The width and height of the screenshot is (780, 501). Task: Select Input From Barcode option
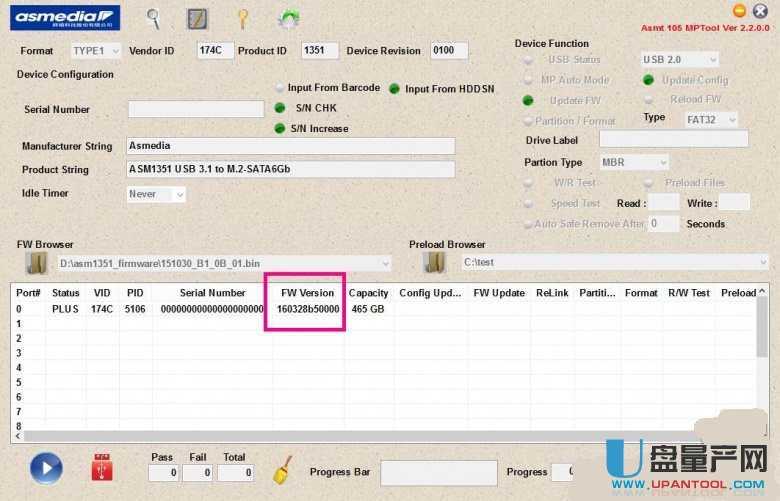tap(281, 88)
